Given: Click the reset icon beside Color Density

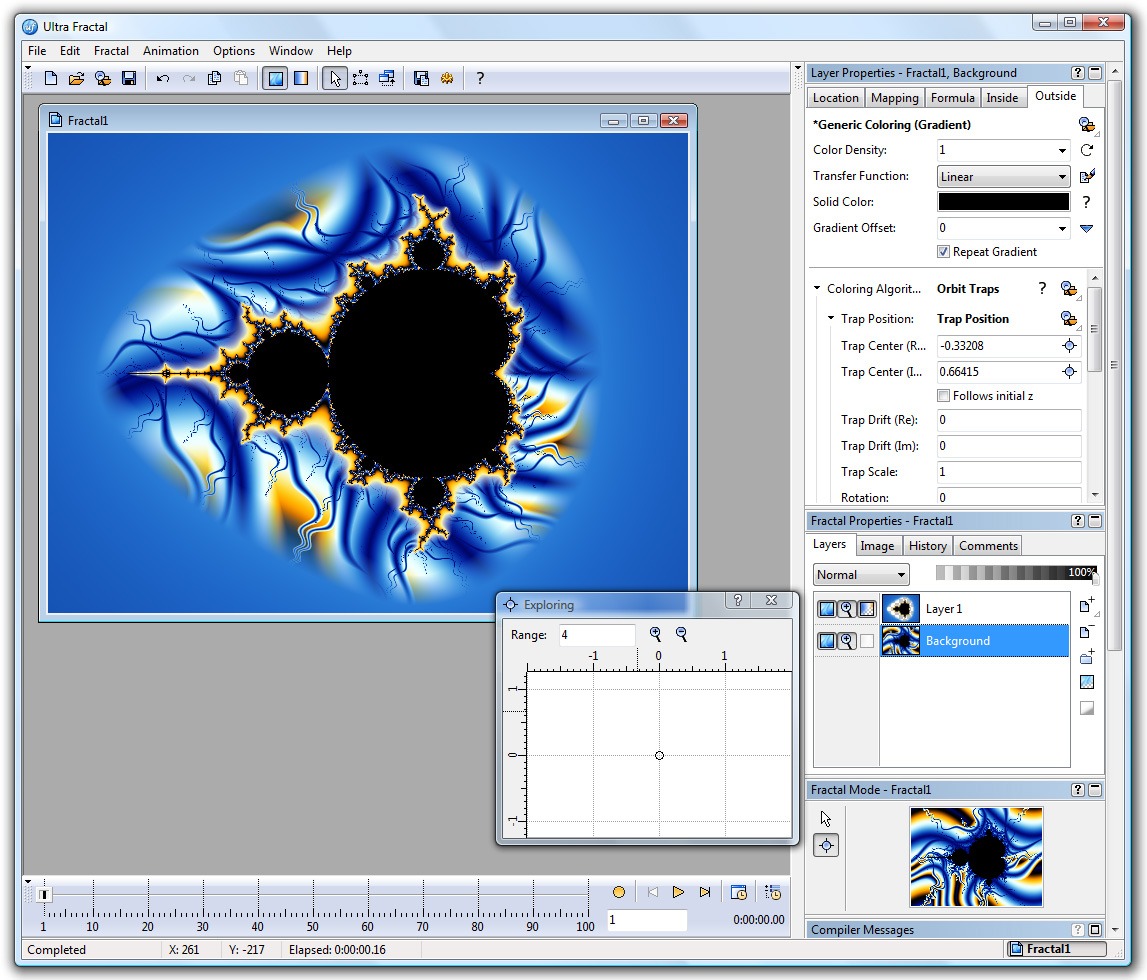Looking at the screenshot, I should tap(1087, 150).
